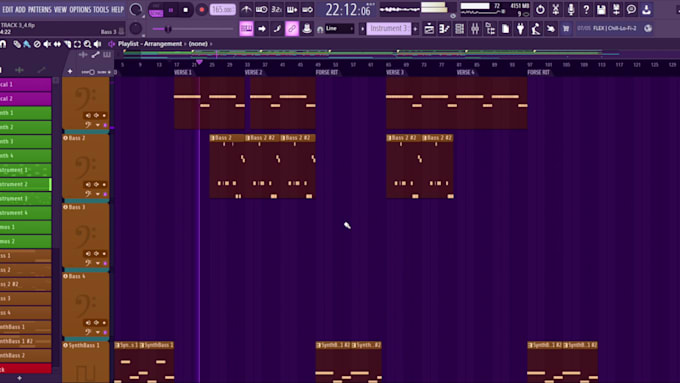Click the note blend recording icon
The image size is (680, 383).
(277, 29)
